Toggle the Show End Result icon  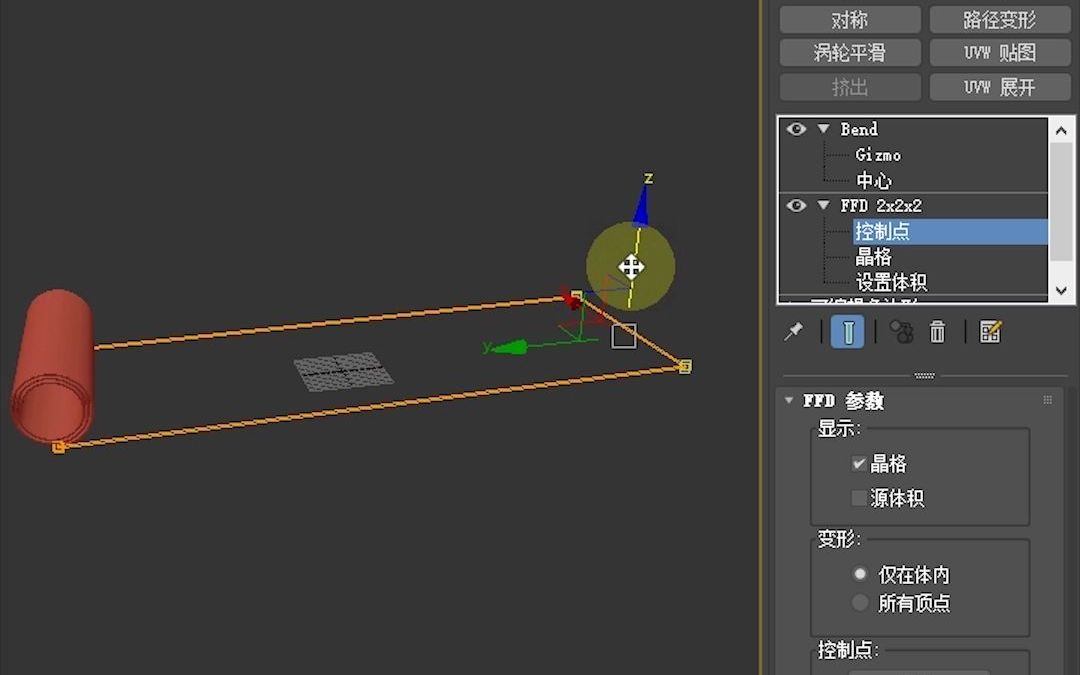click(x=847, y=331)
